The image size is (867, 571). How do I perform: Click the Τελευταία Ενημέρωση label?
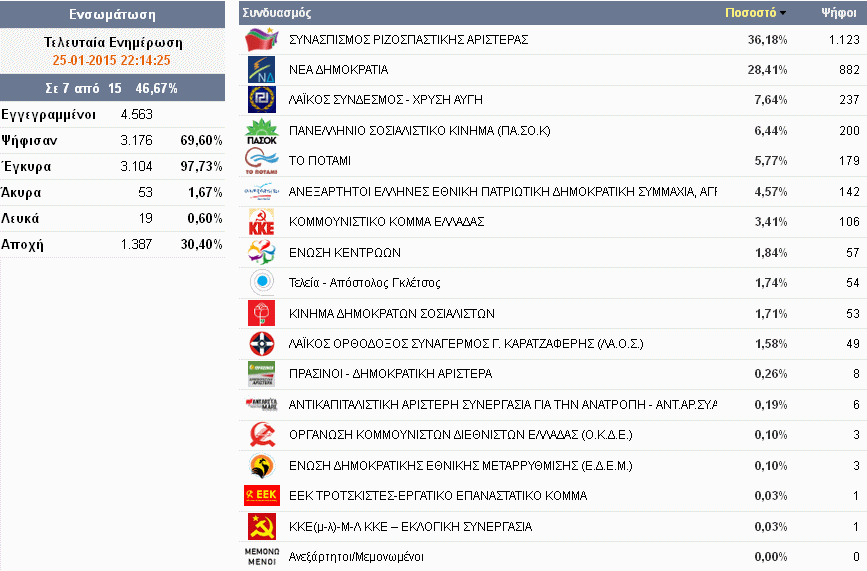pyautogui.click(x=113, y=43)
